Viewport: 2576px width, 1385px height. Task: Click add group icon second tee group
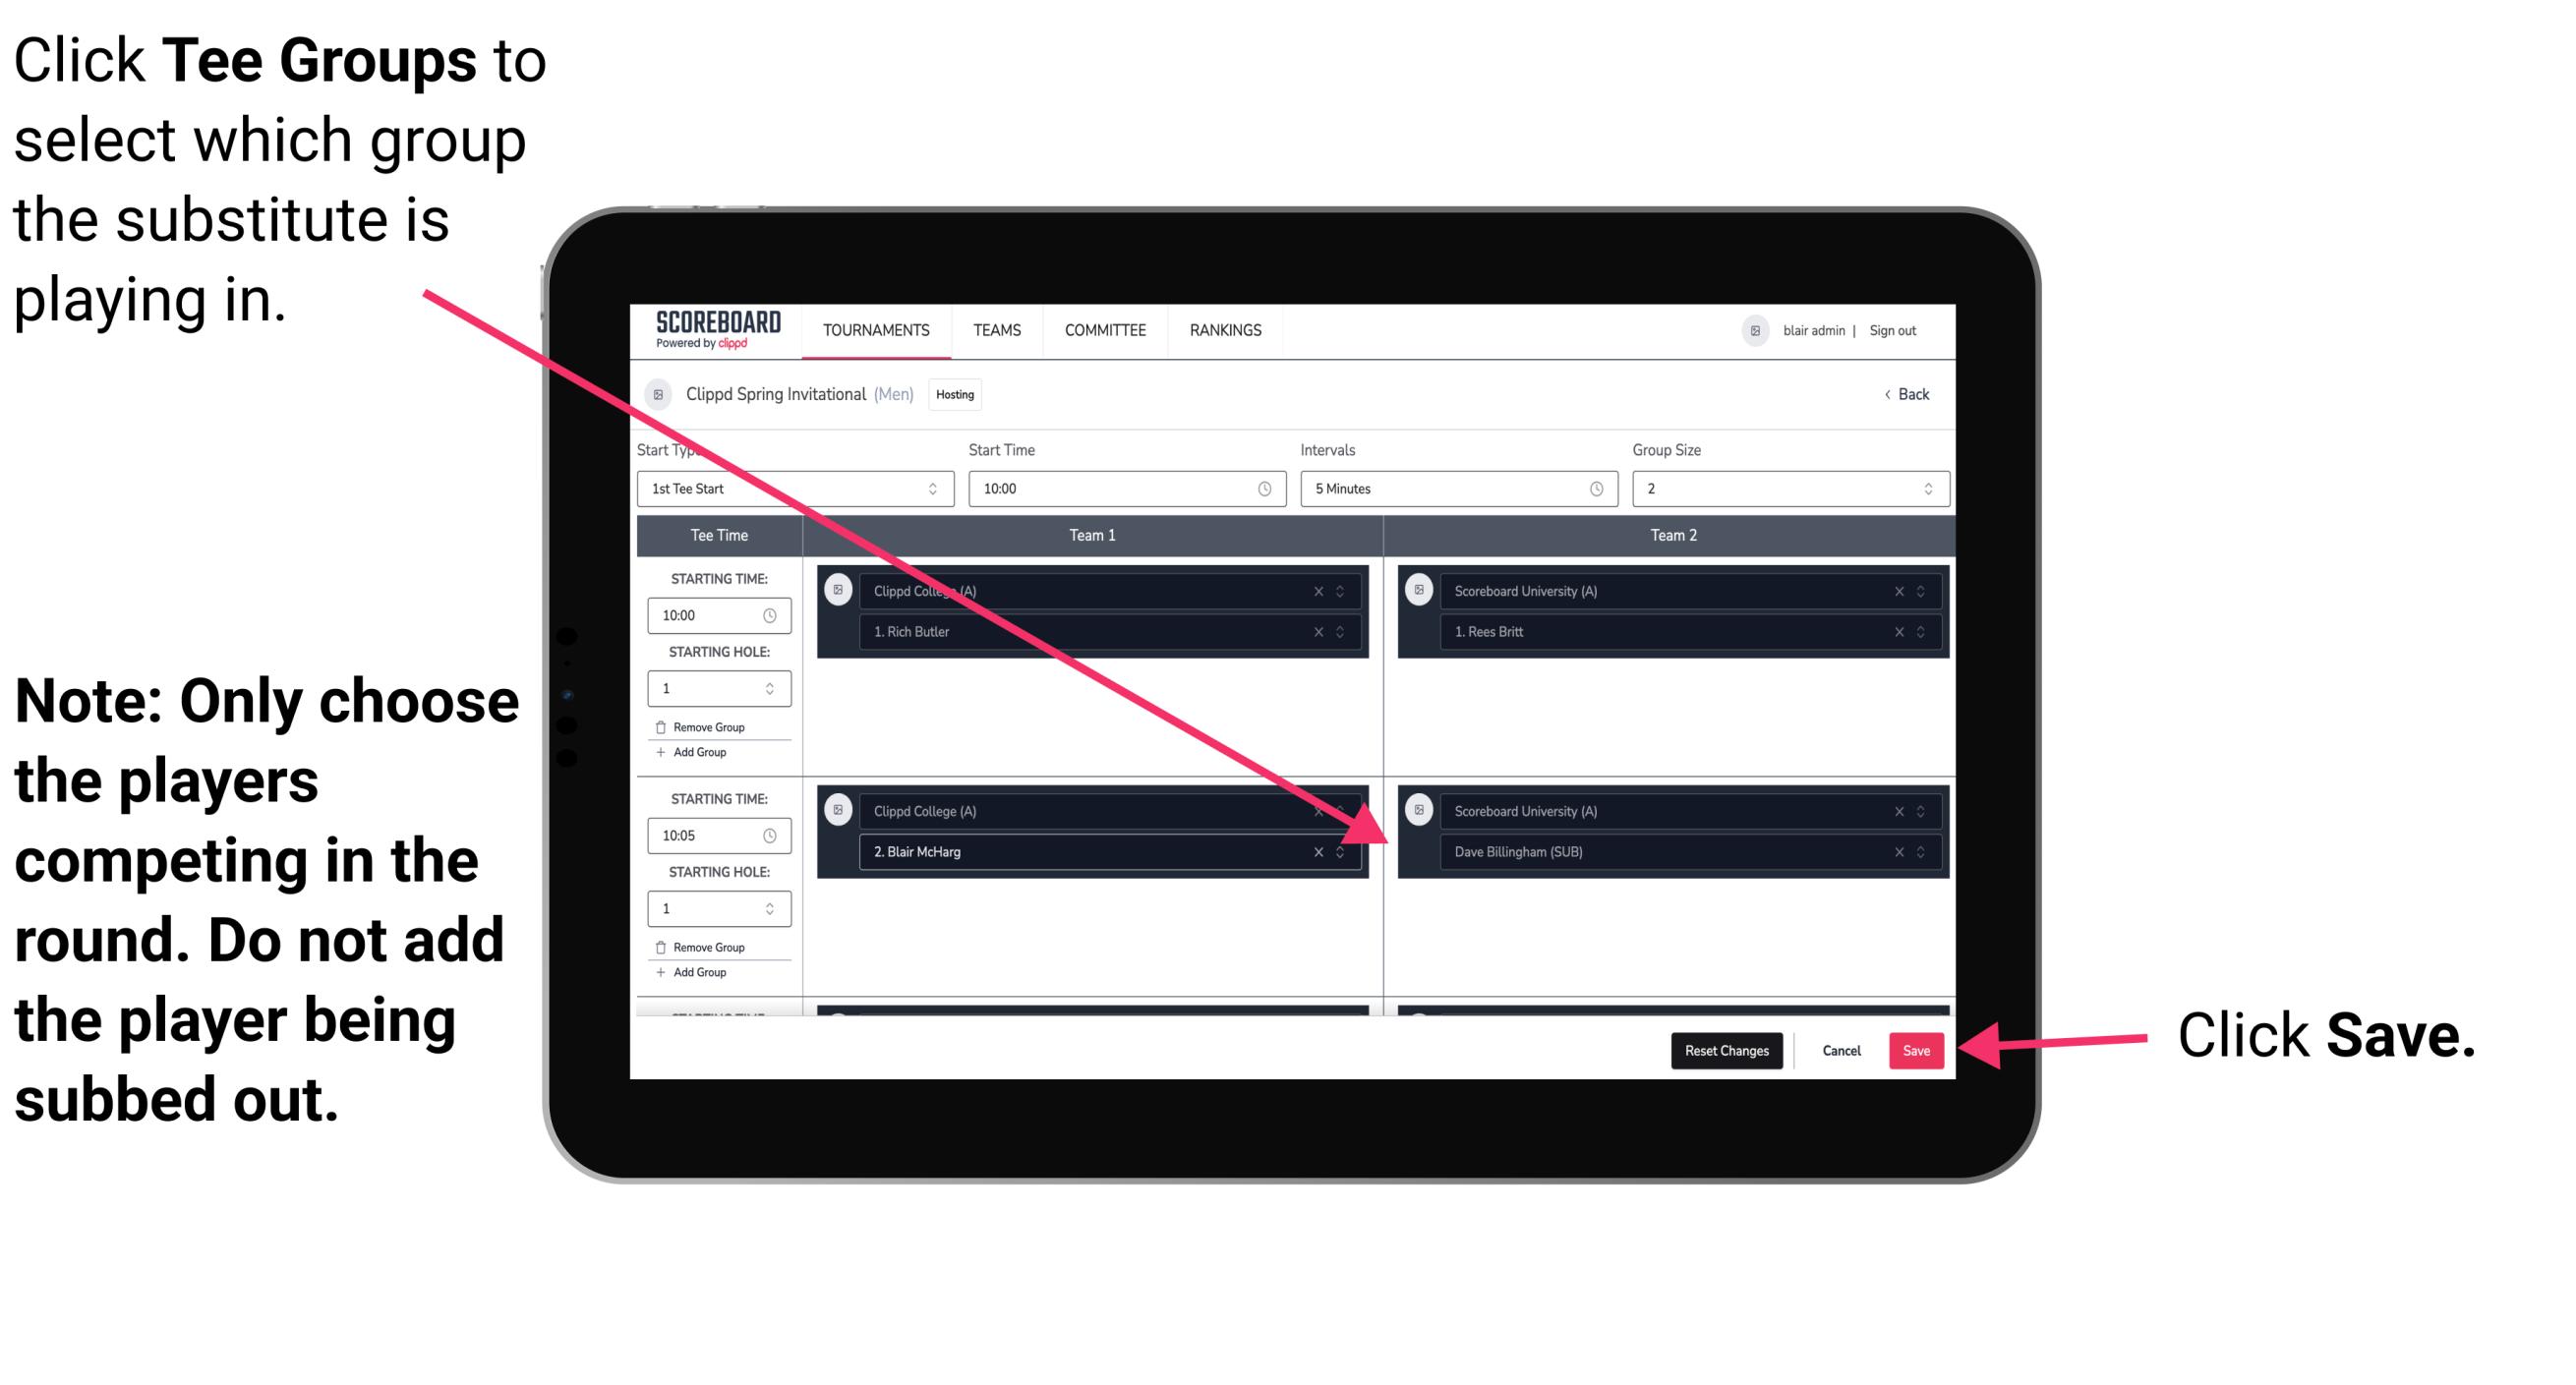tap(669, 974)
